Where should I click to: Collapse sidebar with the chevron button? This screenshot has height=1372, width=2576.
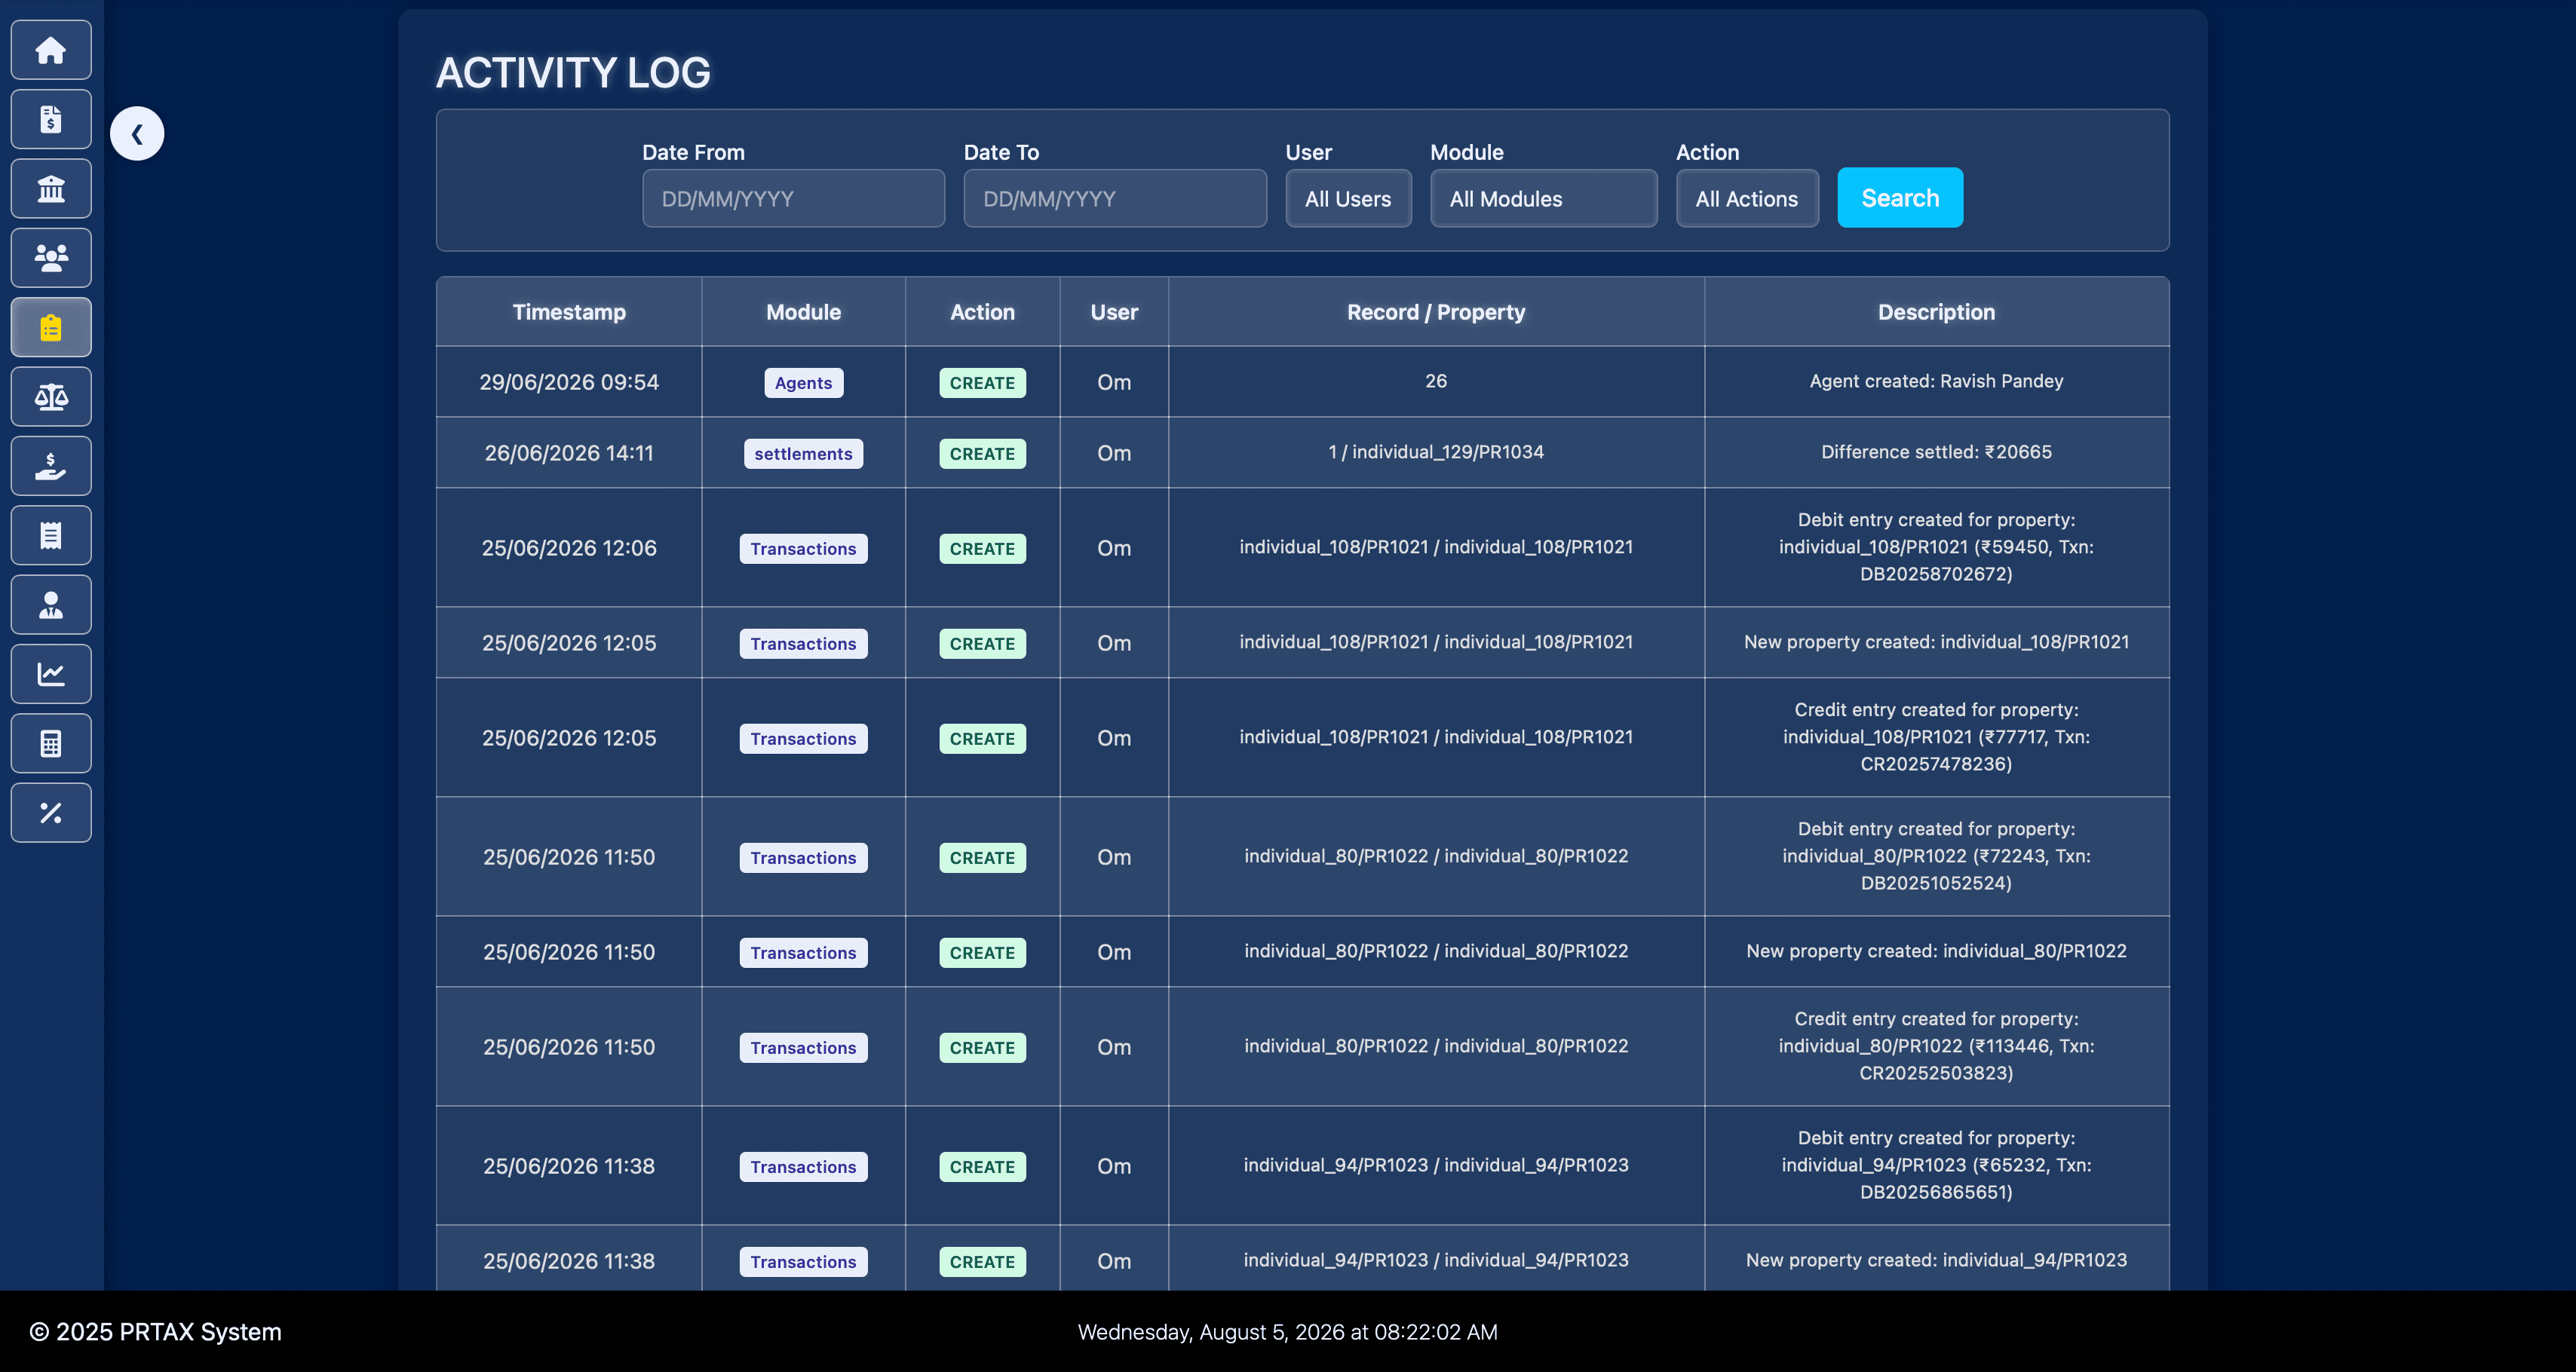point(137,133)
